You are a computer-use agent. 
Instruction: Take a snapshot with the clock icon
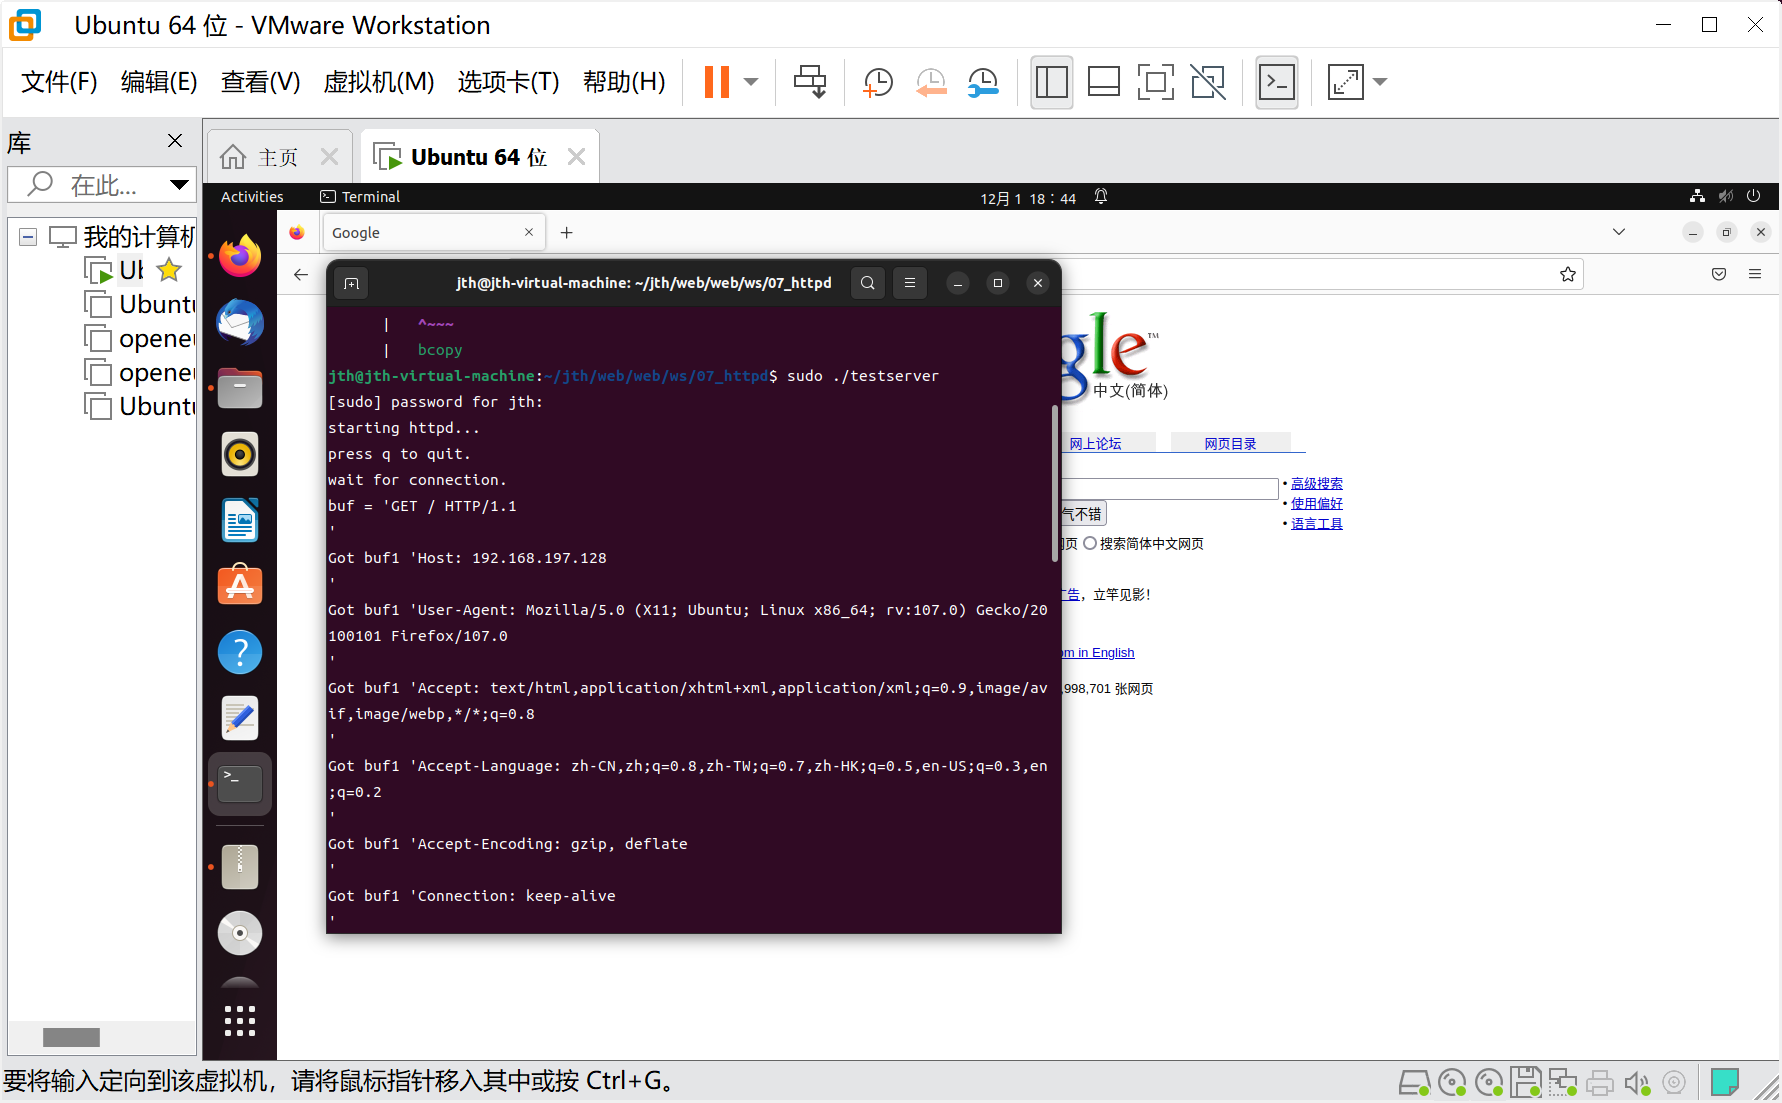[x=877, y=82]
